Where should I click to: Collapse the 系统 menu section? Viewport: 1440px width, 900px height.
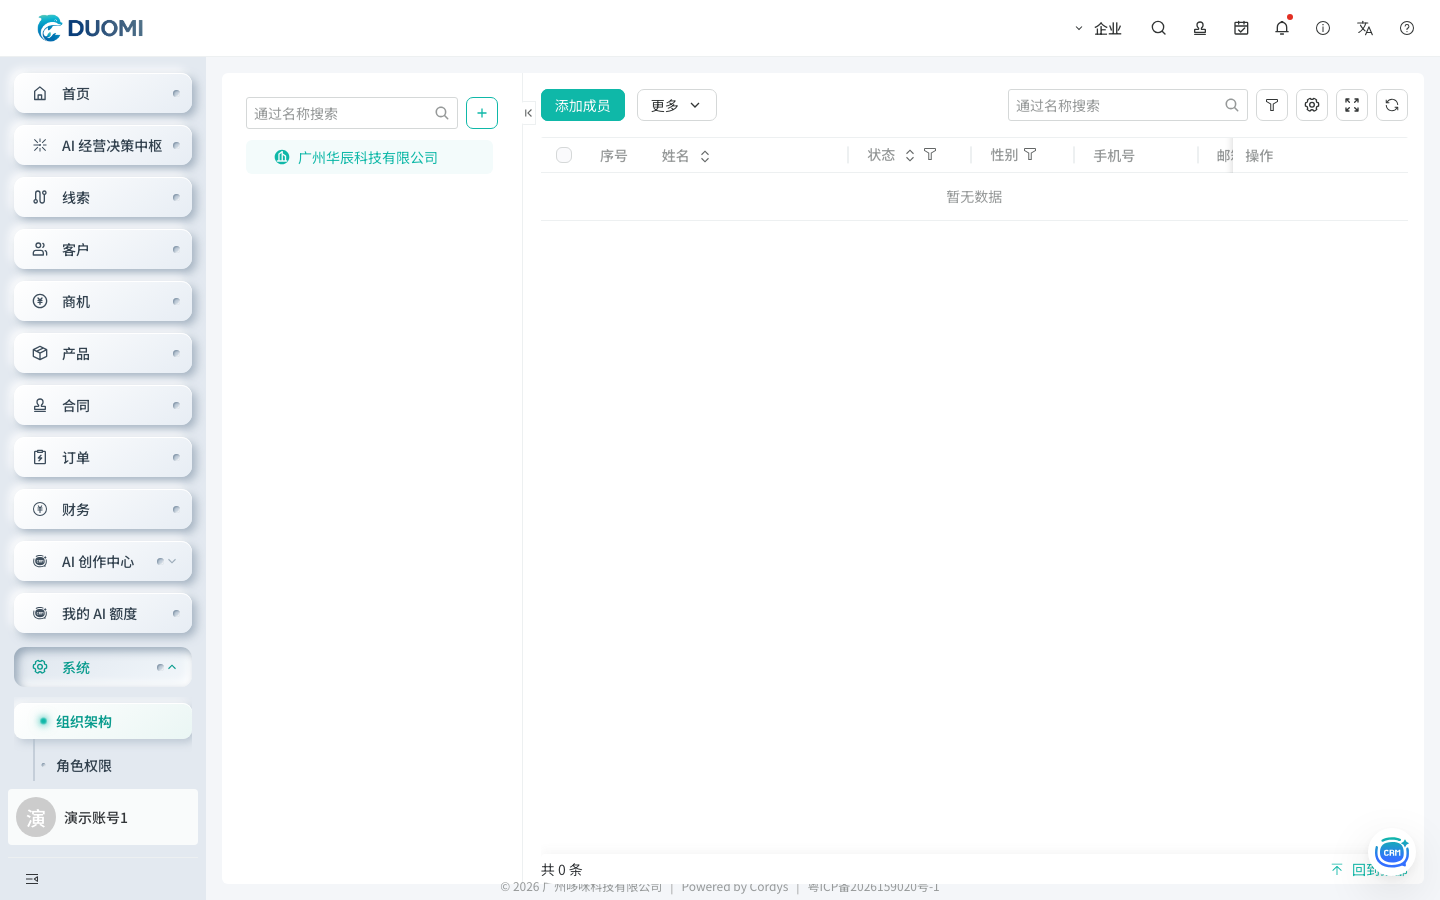103,667
